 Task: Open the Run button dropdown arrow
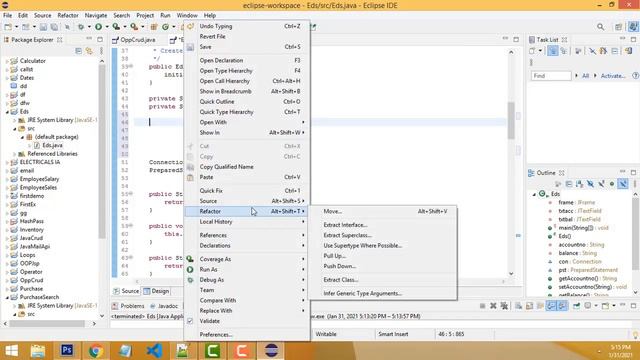107,27
